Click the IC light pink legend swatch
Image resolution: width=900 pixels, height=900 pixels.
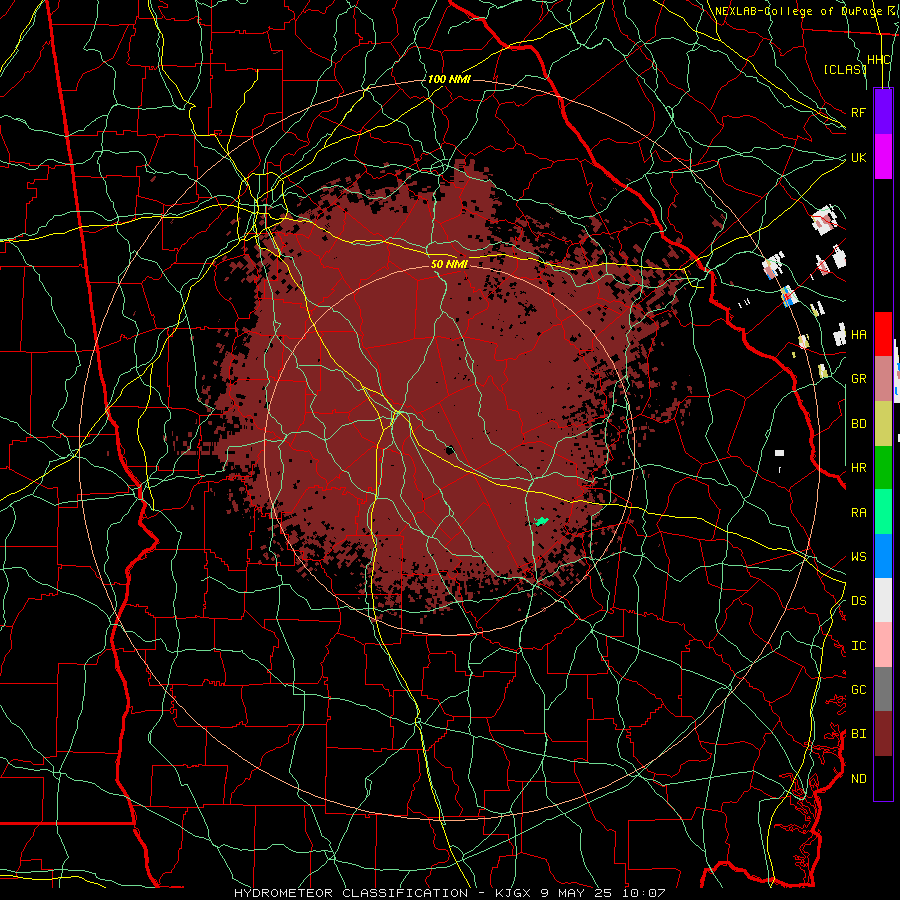point(883,645)
